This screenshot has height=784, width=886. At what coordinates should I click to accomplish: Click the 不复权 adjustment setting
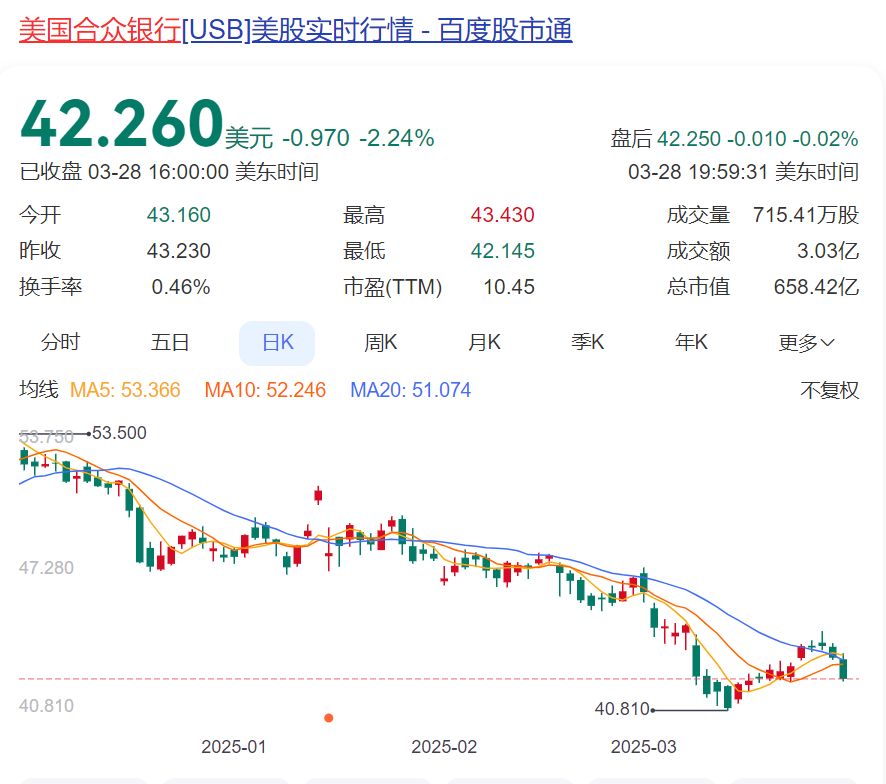[x=829, y=390]
